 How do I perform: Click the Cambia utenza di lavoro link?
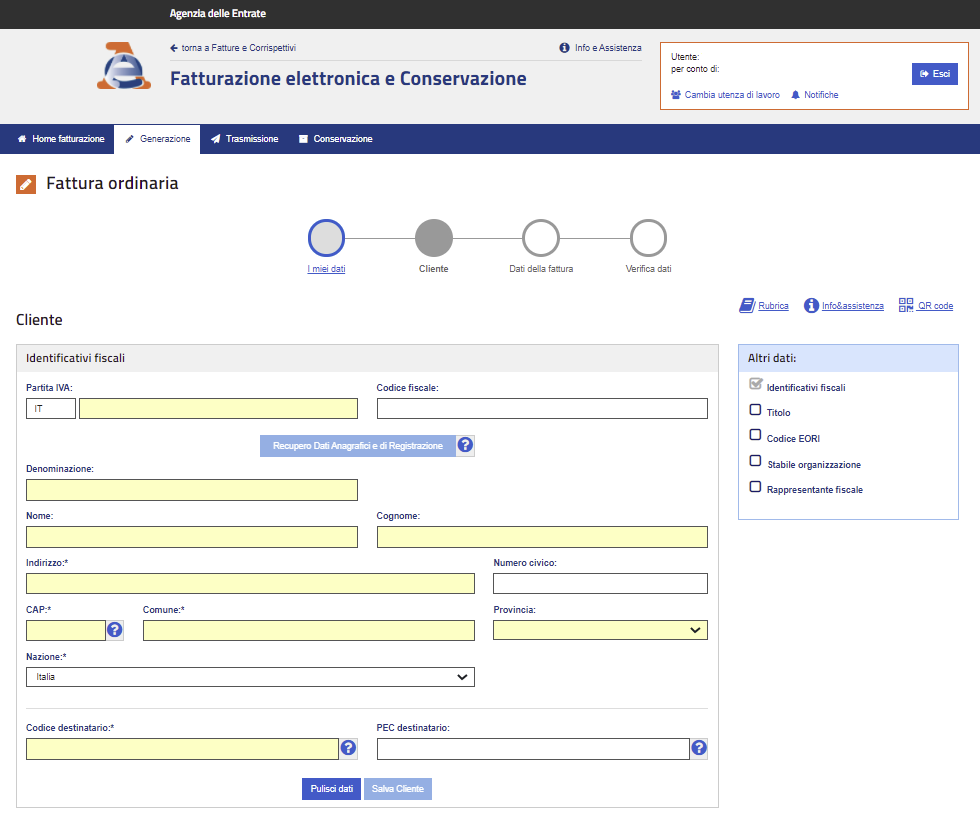point(732,95)
